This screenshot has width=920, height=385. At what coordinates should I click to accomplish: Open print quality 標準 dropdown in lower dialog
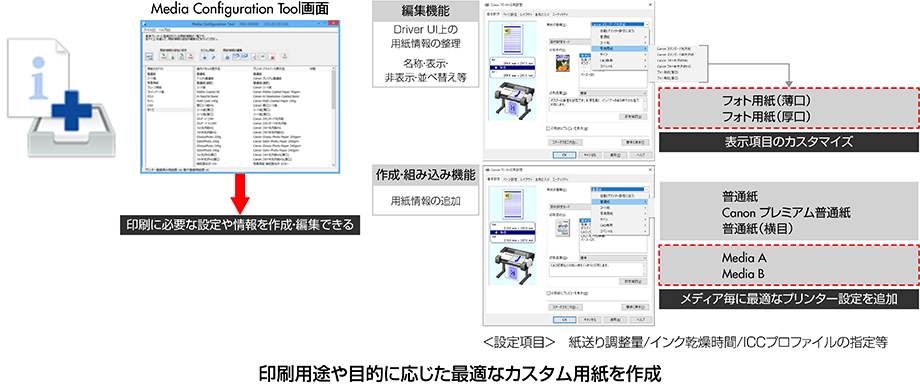click(613, 258)
